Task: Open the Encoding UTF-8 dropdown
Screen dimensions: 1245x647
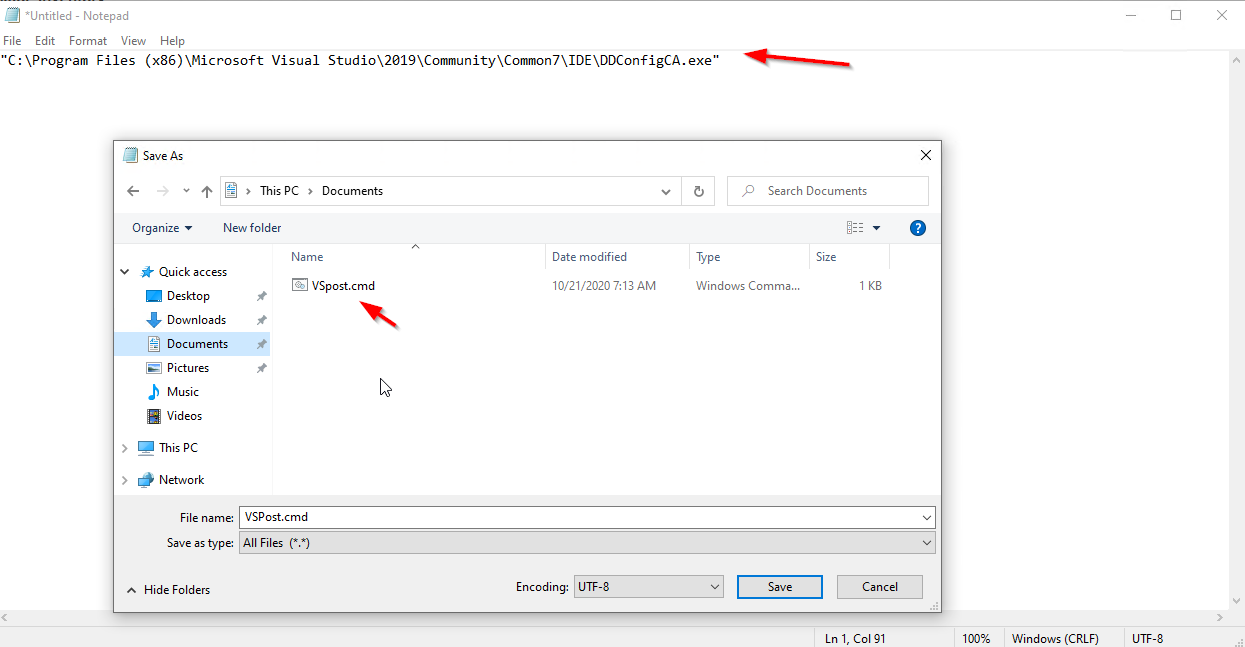Action: click(715, 587)
